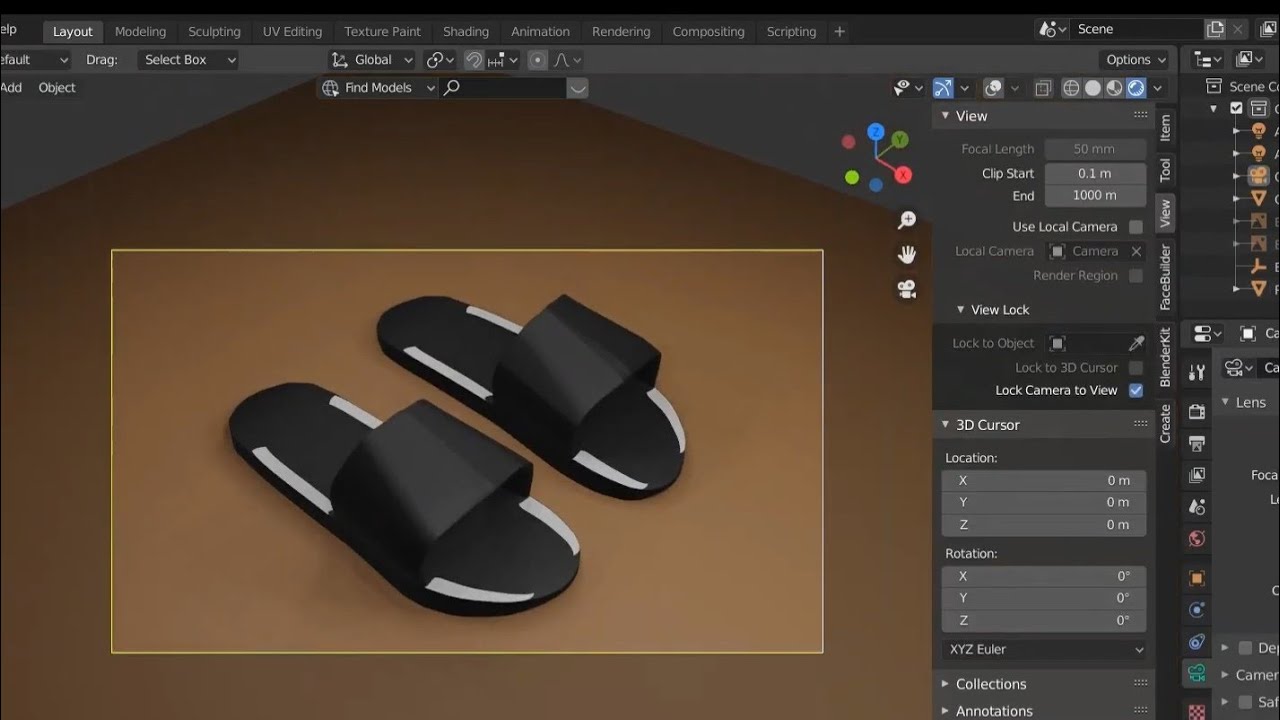Image resolution: width=1280 pixels, height=720 pixels.
Task: Open the View Layer properties tab icon
Action: coord(1197,475)
